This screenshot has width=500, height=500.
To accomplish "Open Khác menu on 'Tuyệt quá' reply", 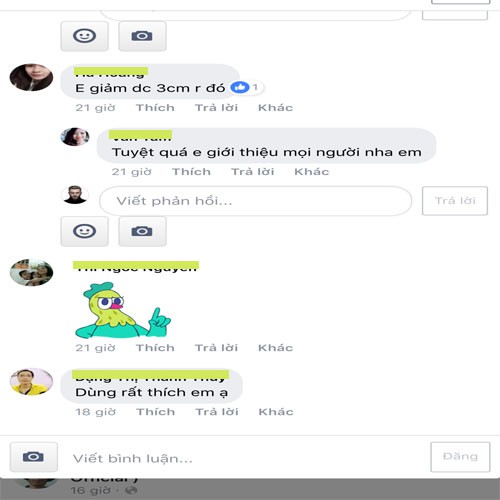I will [312, 172].
